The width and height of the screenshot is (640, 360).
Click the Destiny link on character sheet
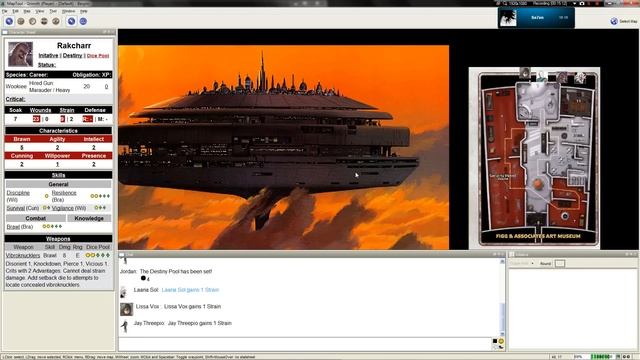coord(72,56)
